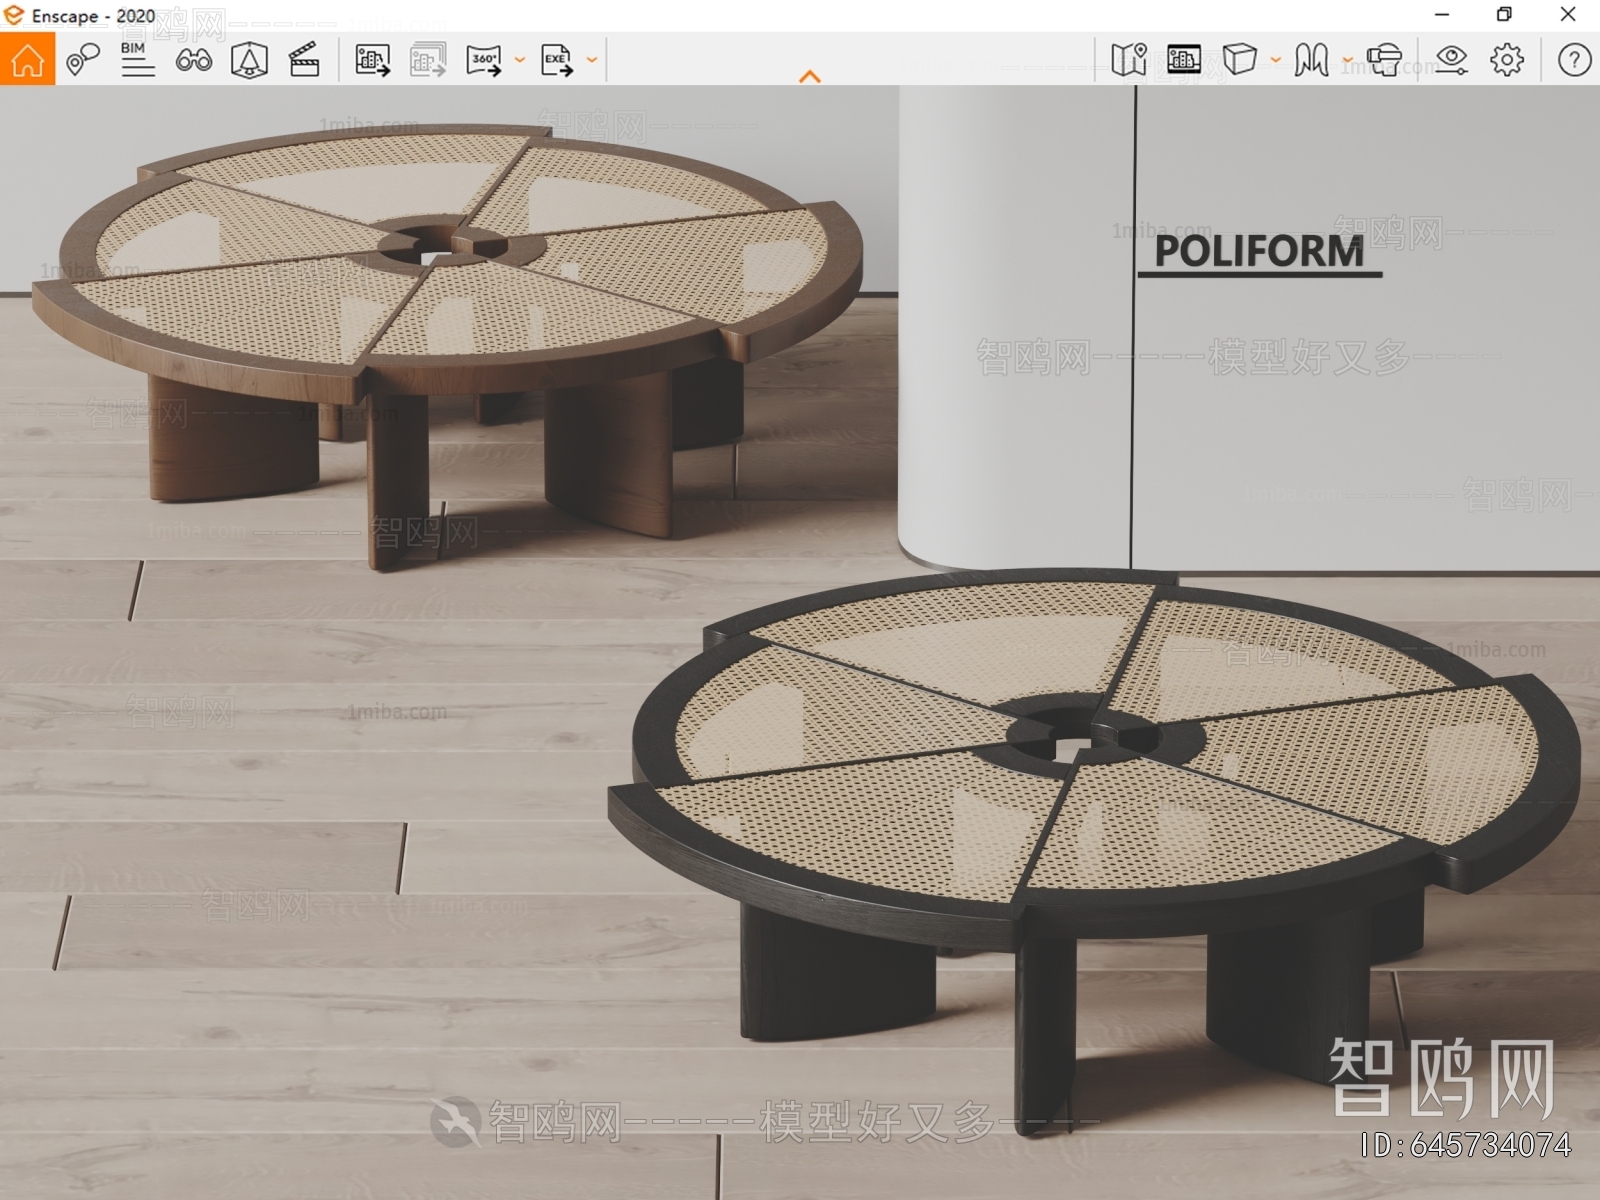Image resolution: width=1600 pixels, height=1200 pixels.
Task: Expand the 360 panorama dropdown arrow
Action: click(x=520, y=60)
